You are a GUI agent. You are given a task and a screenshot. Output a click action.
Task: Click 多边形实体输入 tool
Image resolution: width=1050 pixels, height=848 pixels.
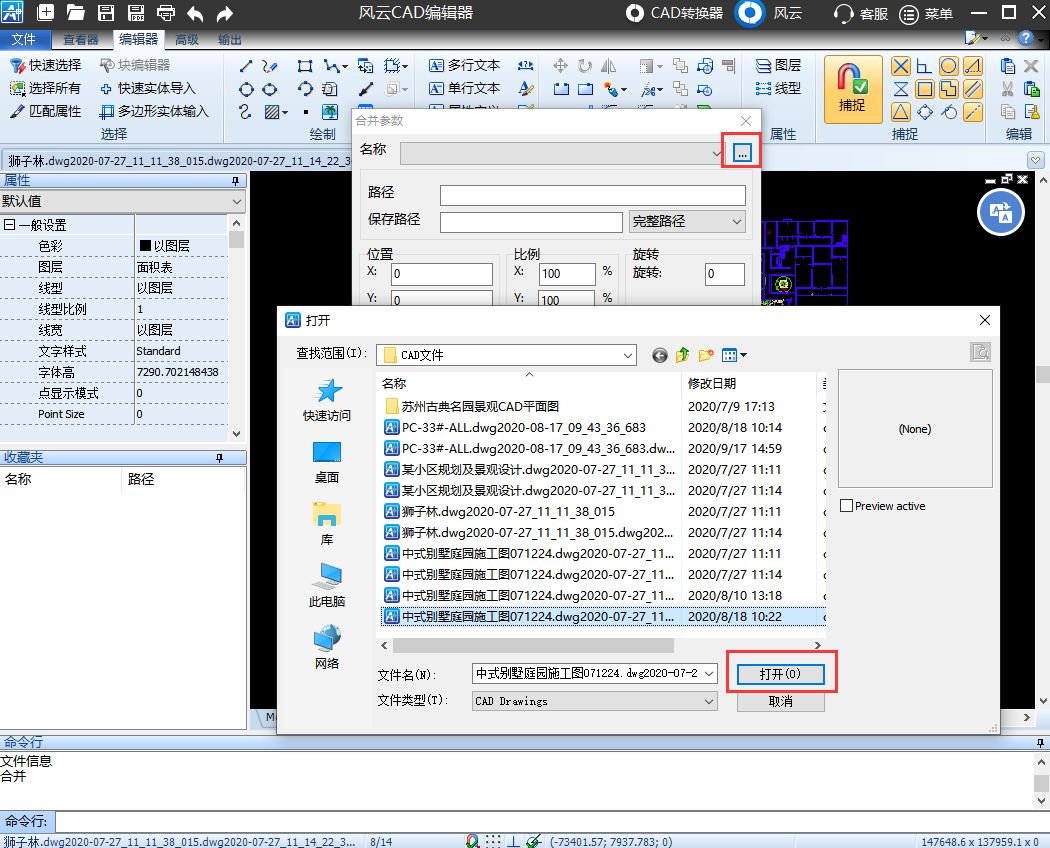154,111
